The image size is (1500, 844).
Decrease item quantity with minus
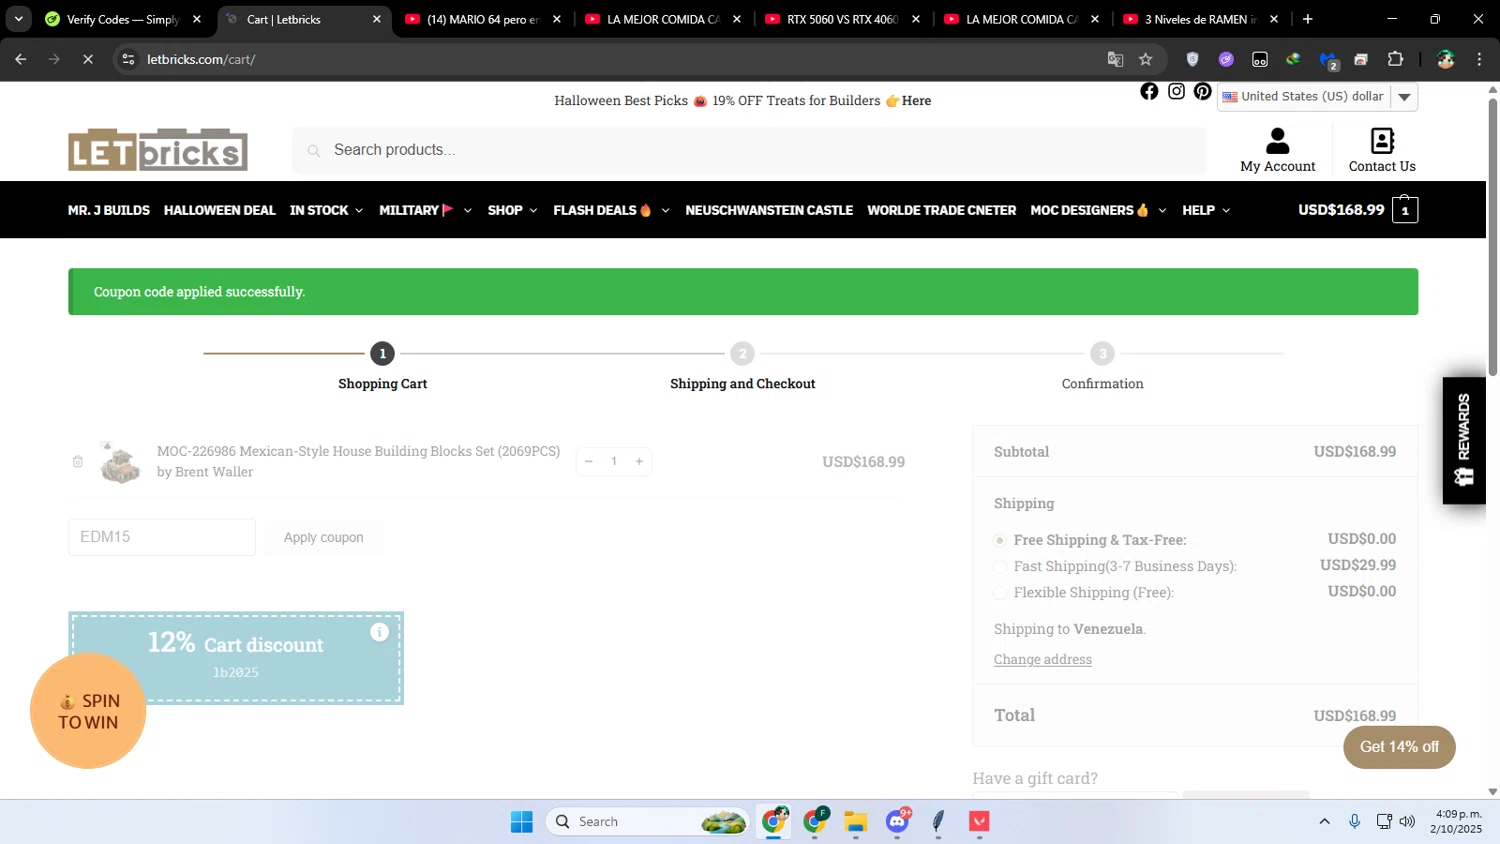pyautogui.click(x=589, y=461)
